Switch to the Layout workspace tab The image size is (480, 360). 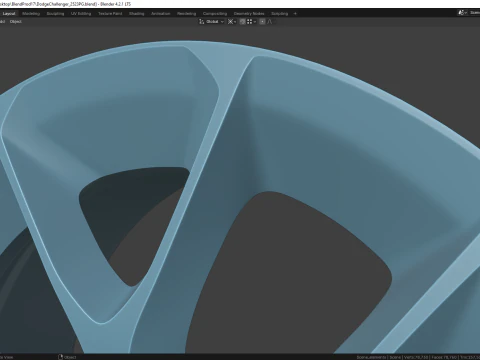tap(9, 14)
